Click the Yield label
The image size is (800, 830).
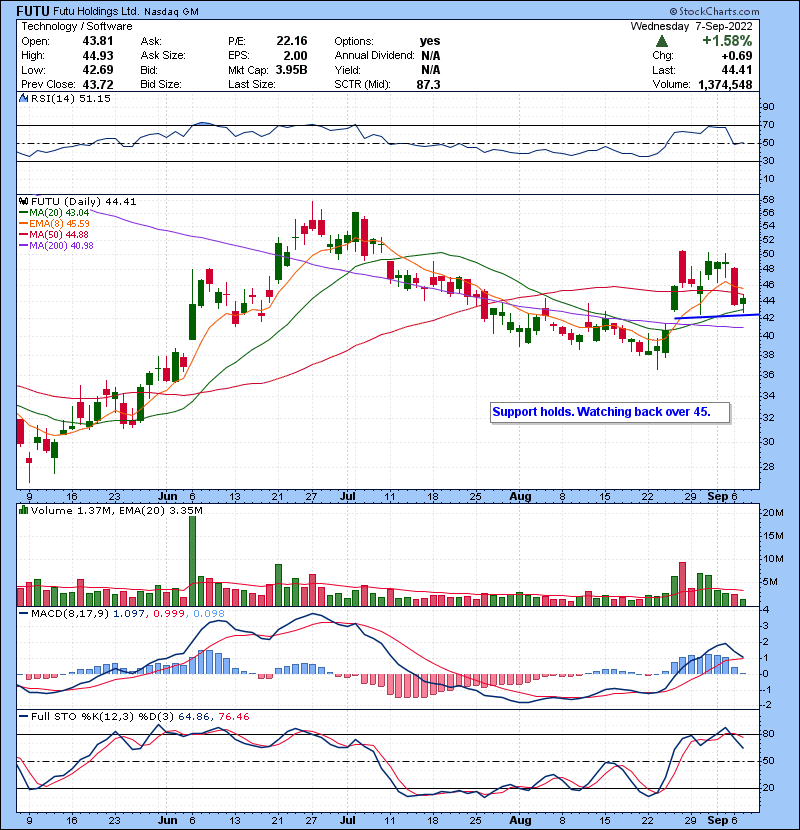click(x=347, y=70)
